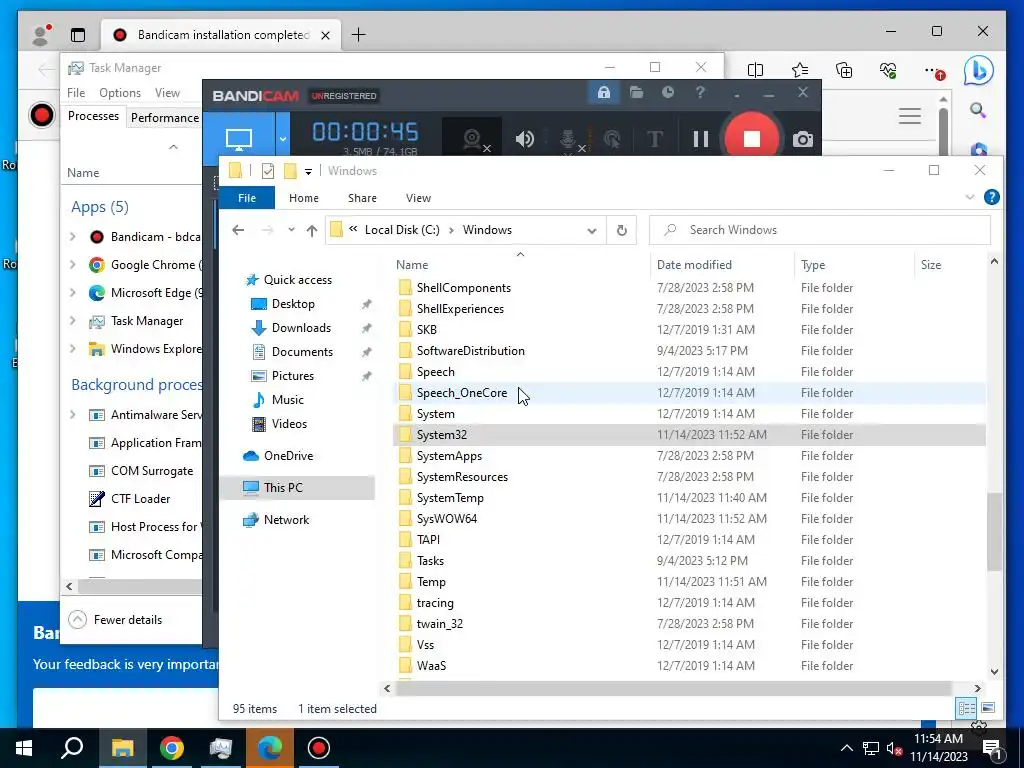Open Edge Collections icon
Image resolution: width=1024 pixels, height=768 pixels.
[x=844, y=71]
